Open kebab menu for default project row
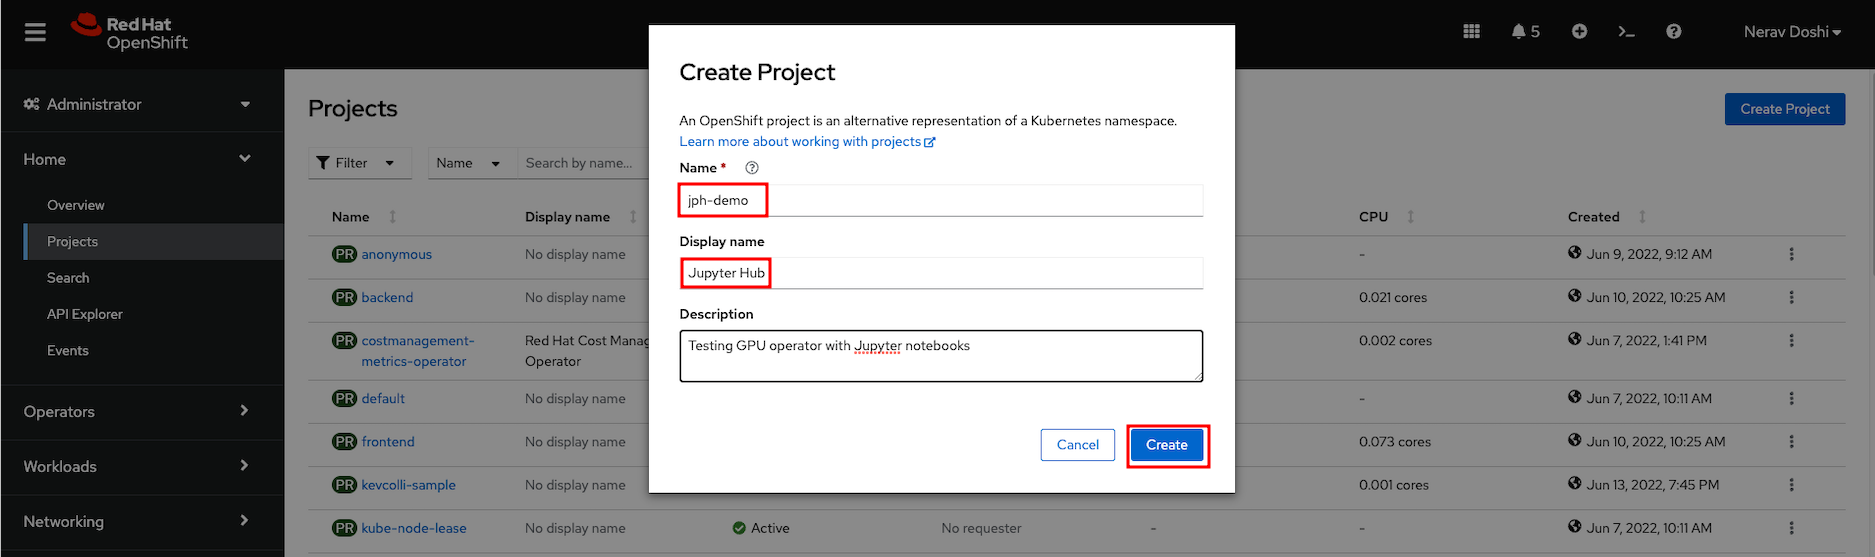Screen dimensions: 1875x557 pyautogui.click(x=1791, y=398)
